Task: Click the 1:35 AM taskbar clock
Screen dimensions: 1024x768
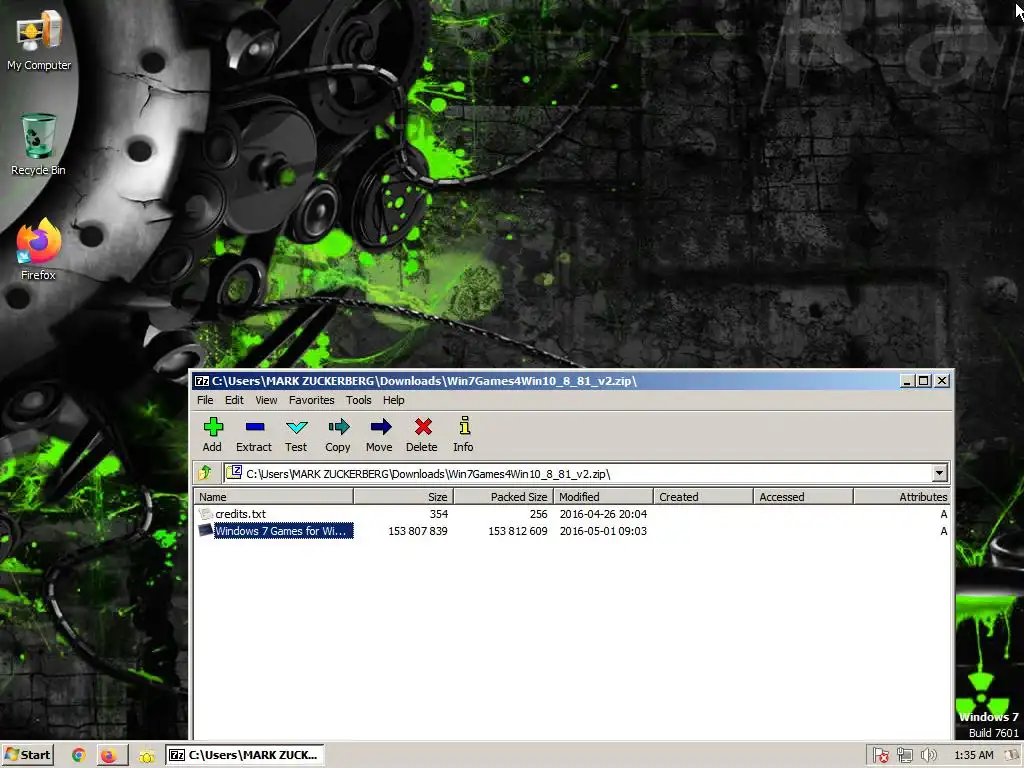Action: tap(974, 756)
